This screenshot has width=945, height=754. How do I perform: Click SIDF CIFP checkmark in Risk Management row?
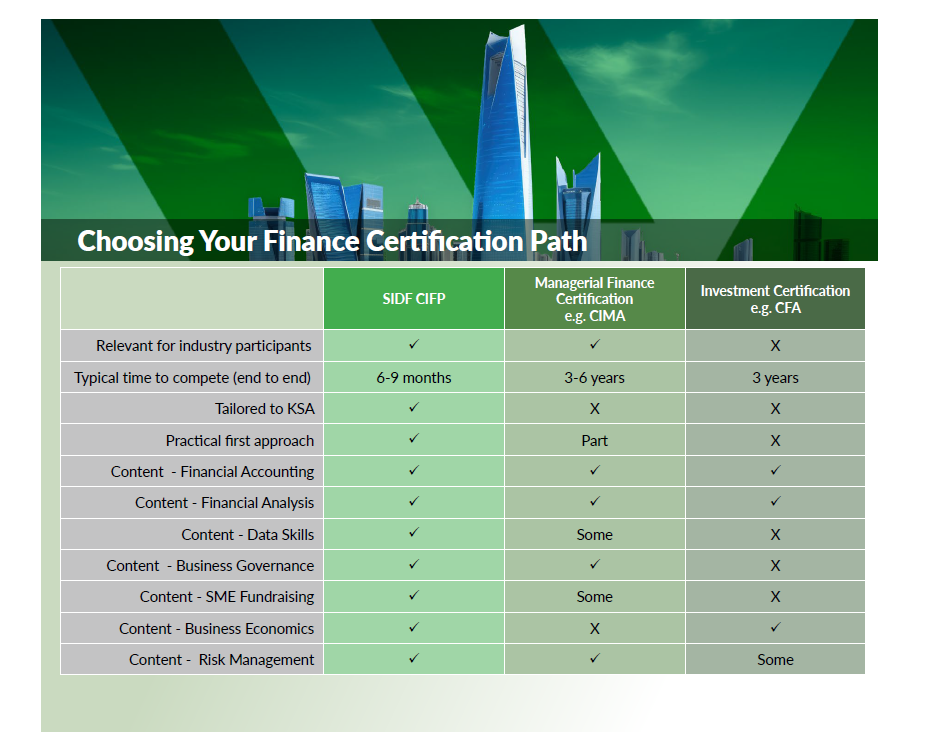tap(413, 659)
